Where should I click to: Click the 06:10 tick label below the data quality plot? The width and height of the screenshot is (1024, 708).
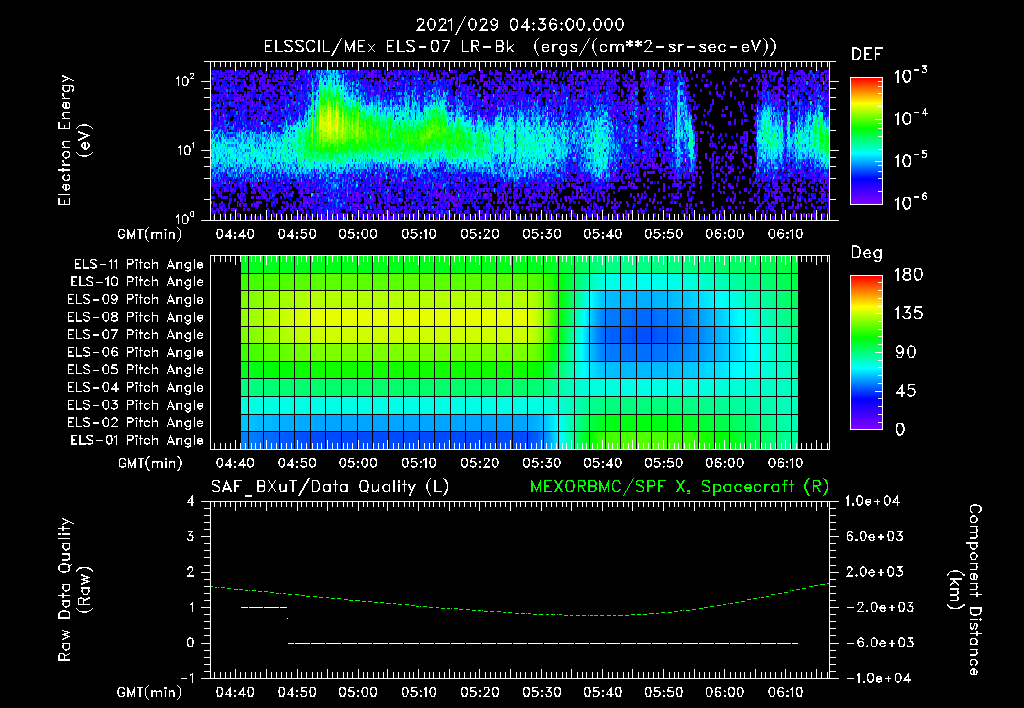pyautogui.click(x=785, y=692)
